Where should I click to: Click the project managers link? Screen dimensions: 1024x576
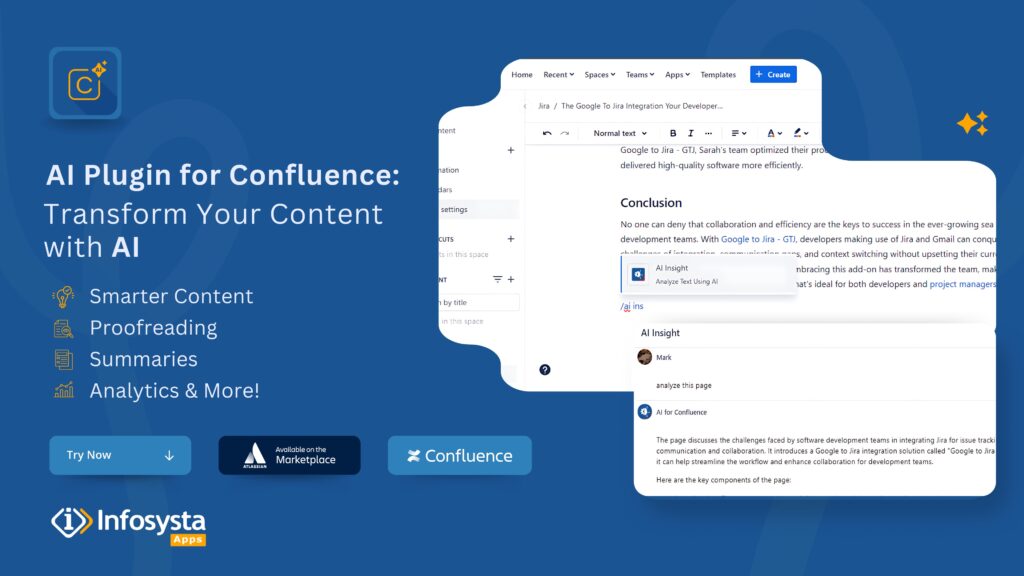click(x=963, y=284)
